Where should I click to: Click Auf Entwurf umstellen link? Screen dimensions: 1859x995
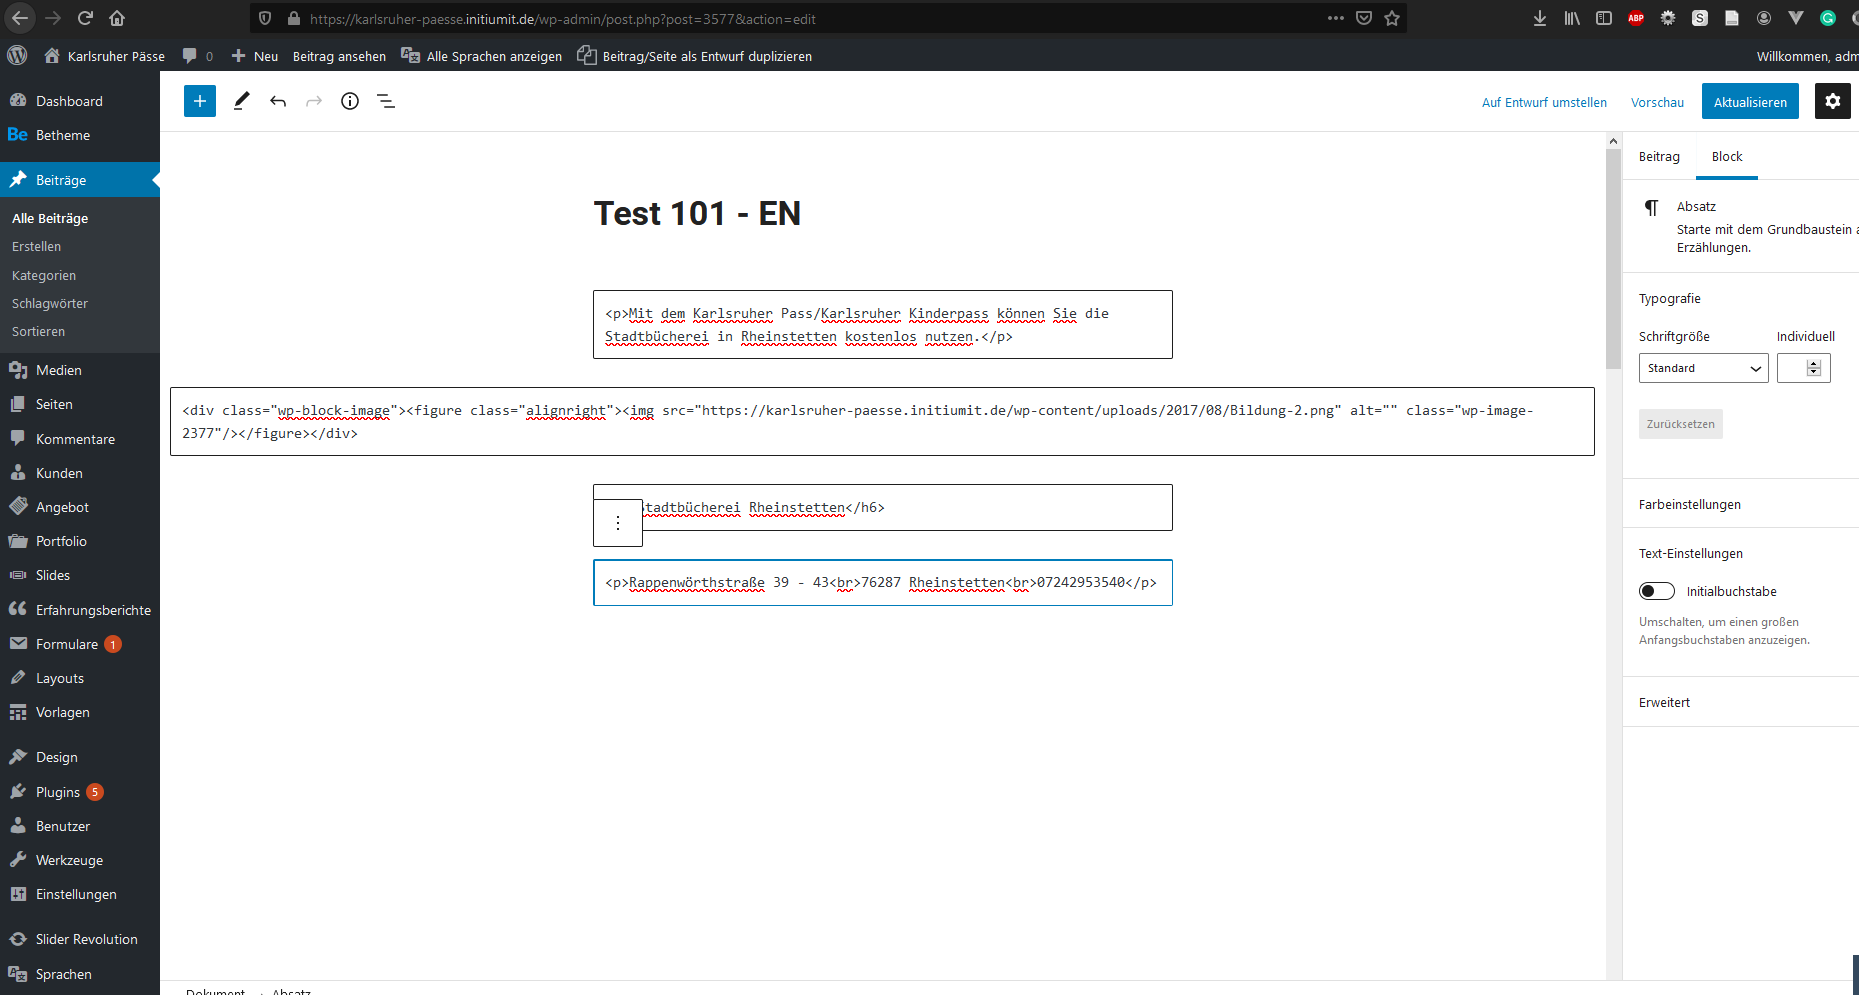pos(1544,102)
